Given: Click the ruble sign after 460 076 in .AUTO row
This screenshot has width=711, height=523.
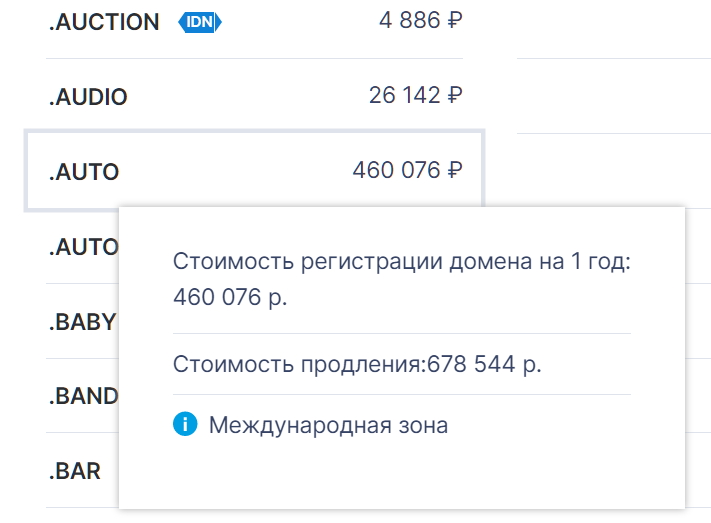Looking at the screenshot, I should [x=455, y=171].
